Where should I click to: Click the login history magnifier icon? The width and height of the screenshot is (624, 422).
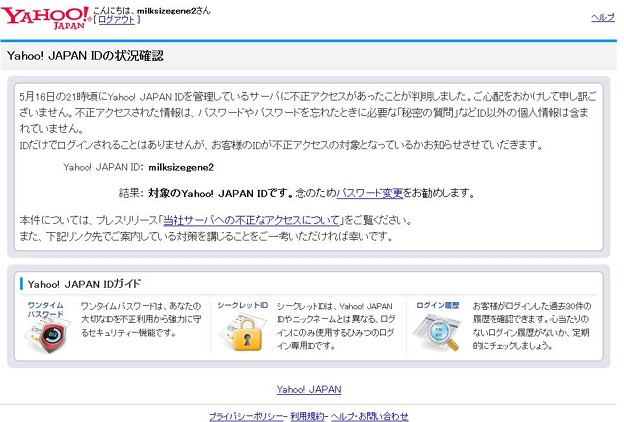437,332
